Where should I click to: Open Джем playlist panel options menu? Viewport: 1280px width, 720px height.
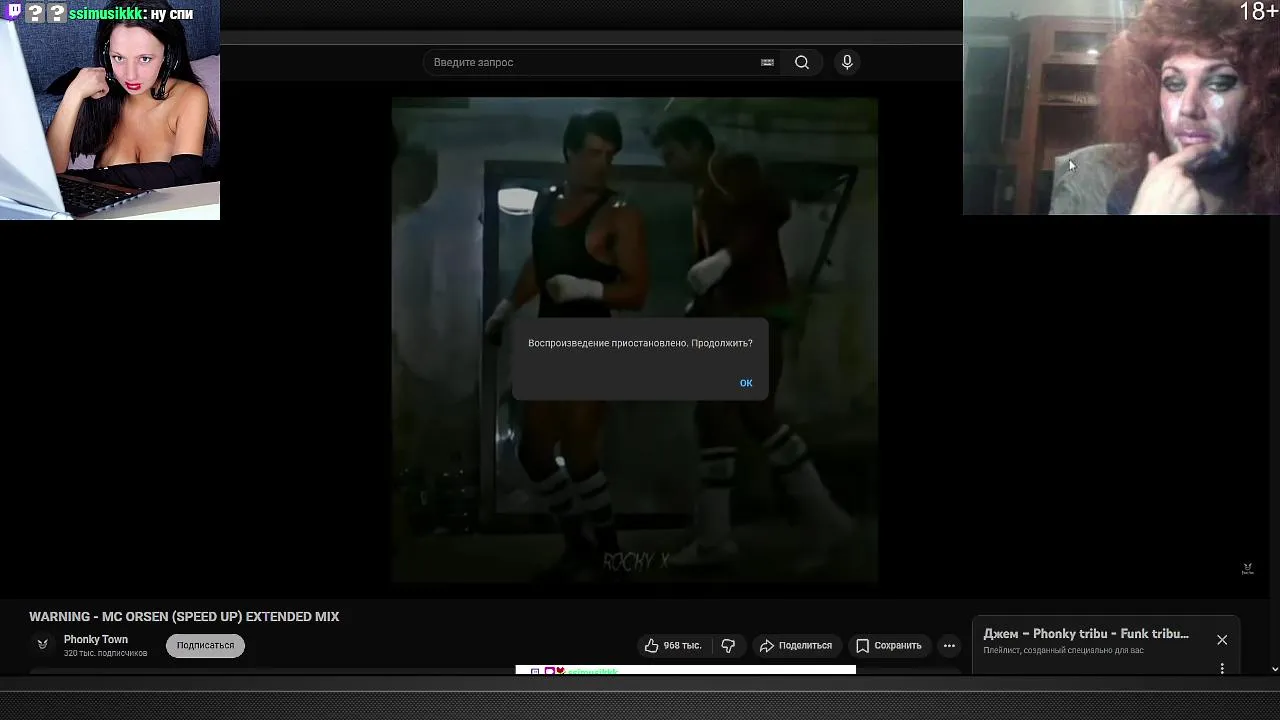tap(1222, 668)
